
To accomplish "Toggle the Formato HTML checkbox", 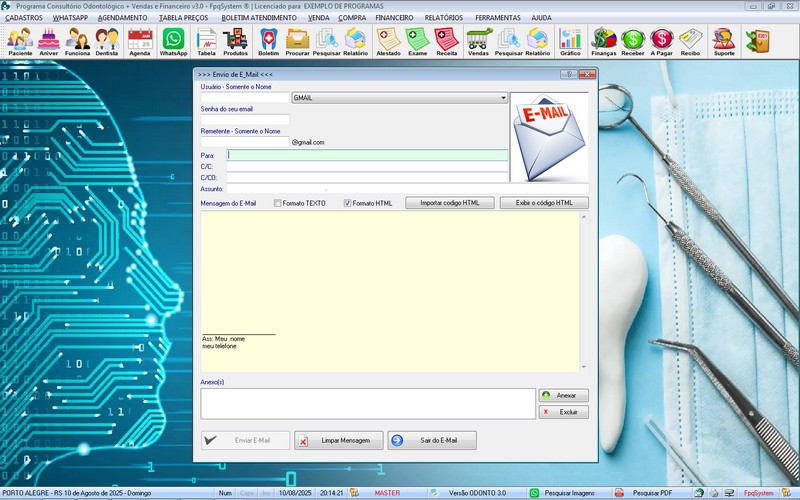I will tap(348, 203).
